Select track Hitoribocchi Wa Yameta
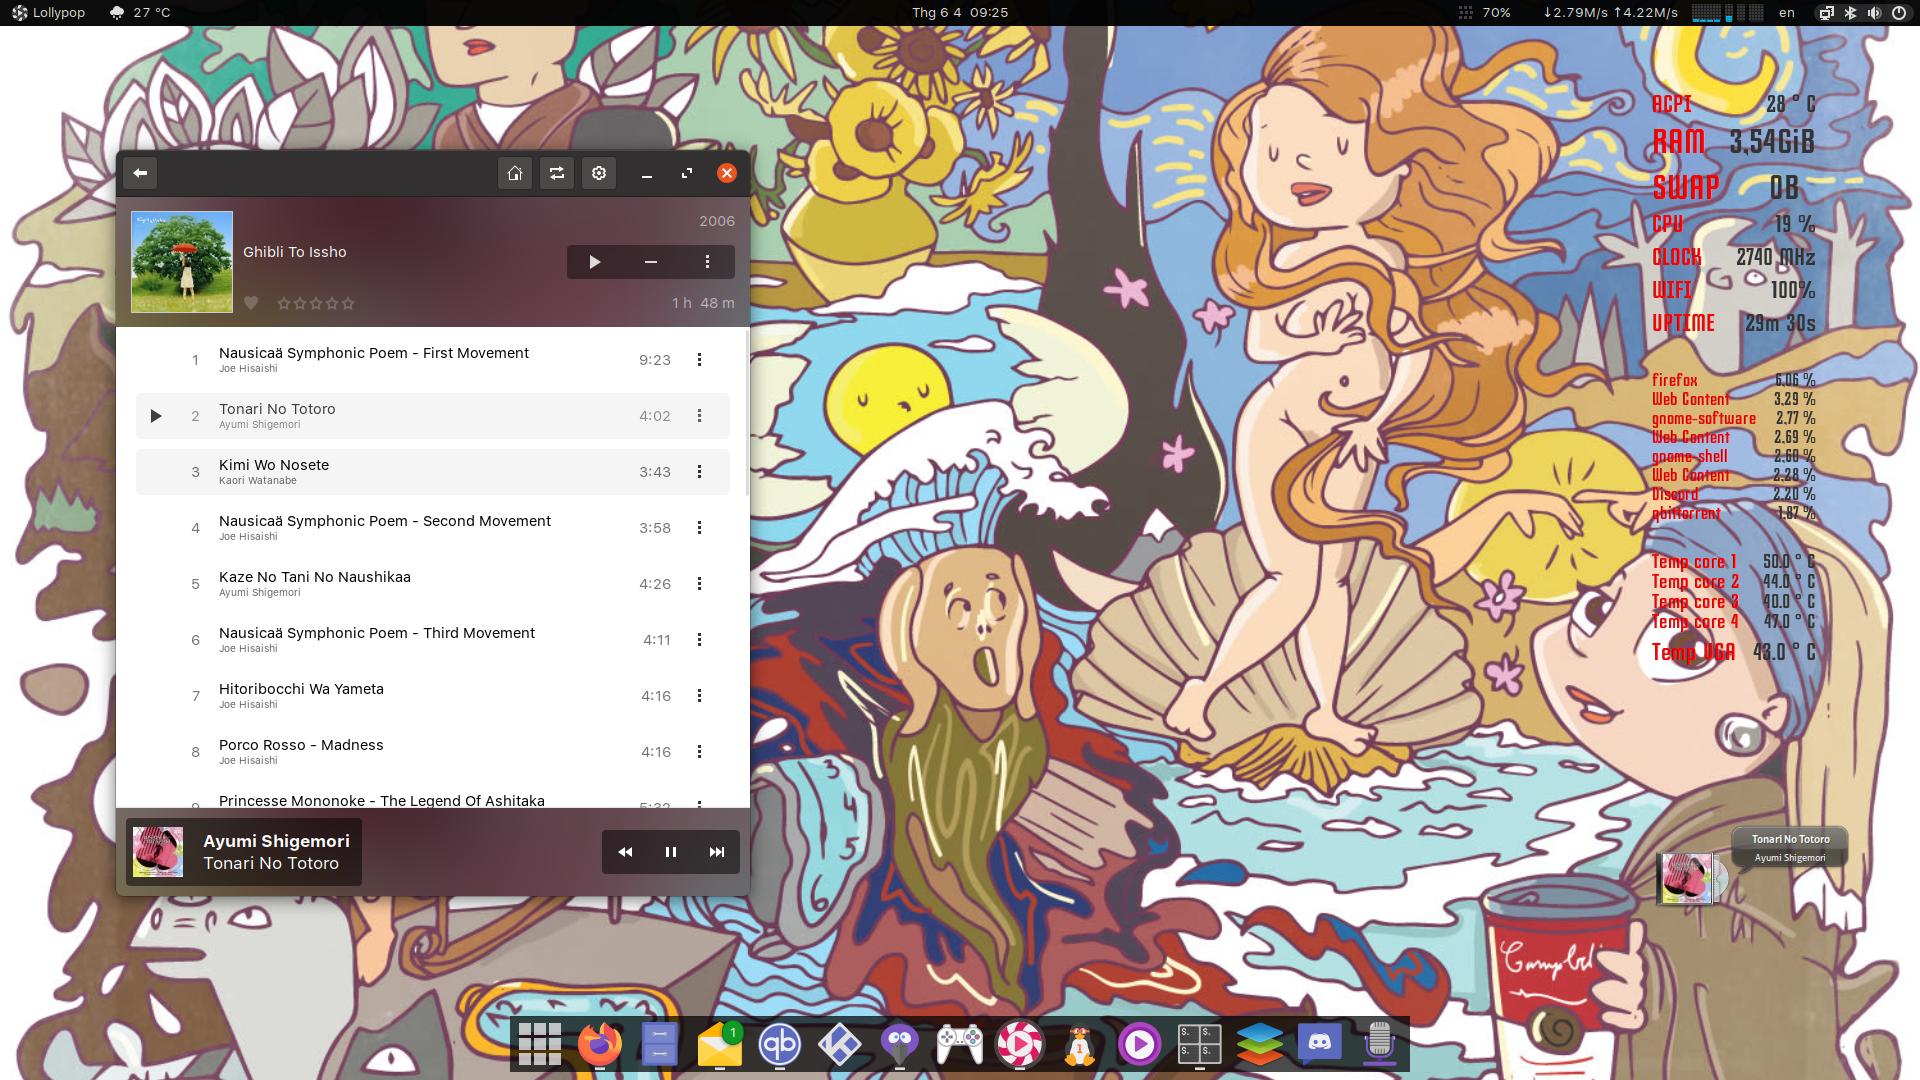Screen dimensions: 1920x1080 pyautogui.click(x=433, y=696)
